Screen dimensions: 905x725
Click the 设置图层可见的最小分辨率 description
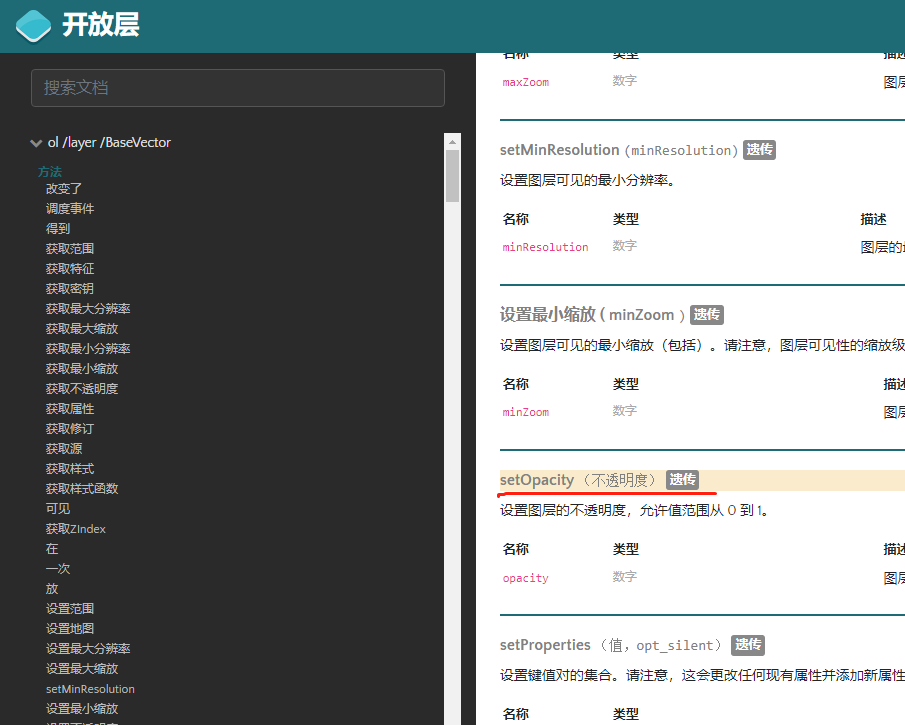(588, 181)
